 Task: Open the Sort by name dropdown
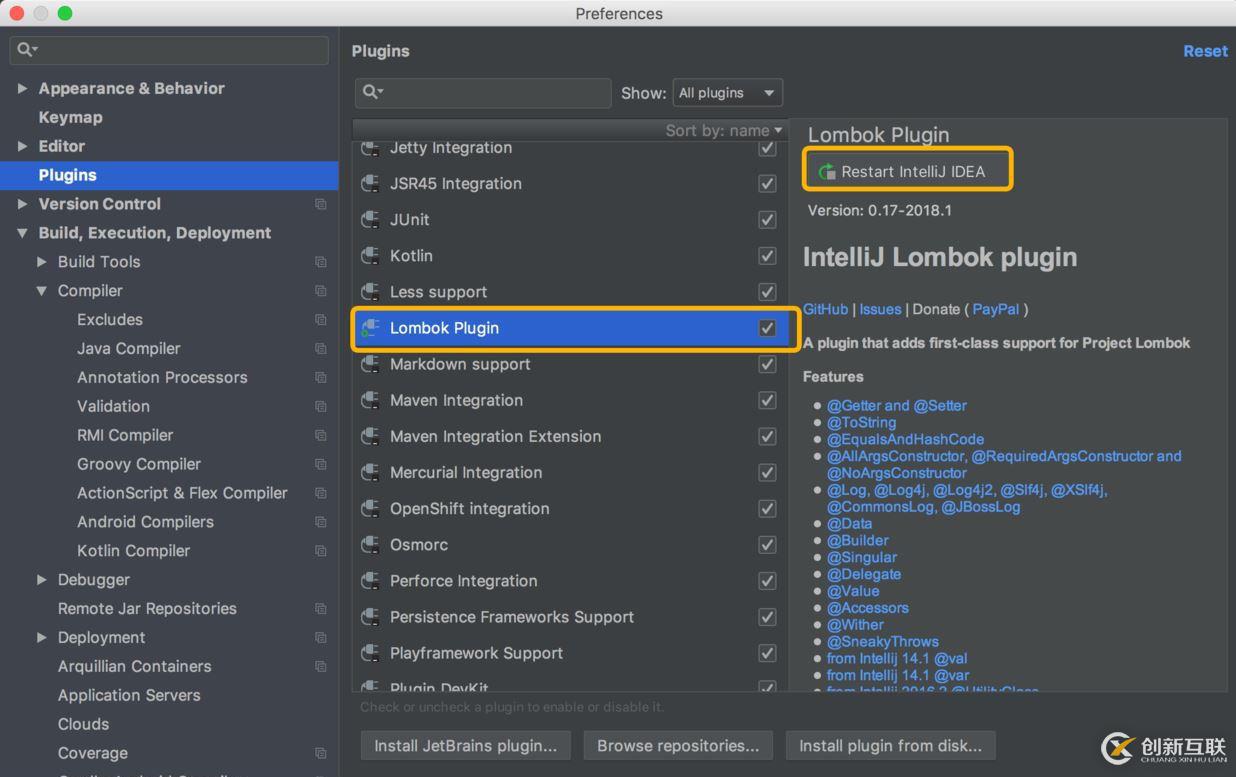point(724,131)
